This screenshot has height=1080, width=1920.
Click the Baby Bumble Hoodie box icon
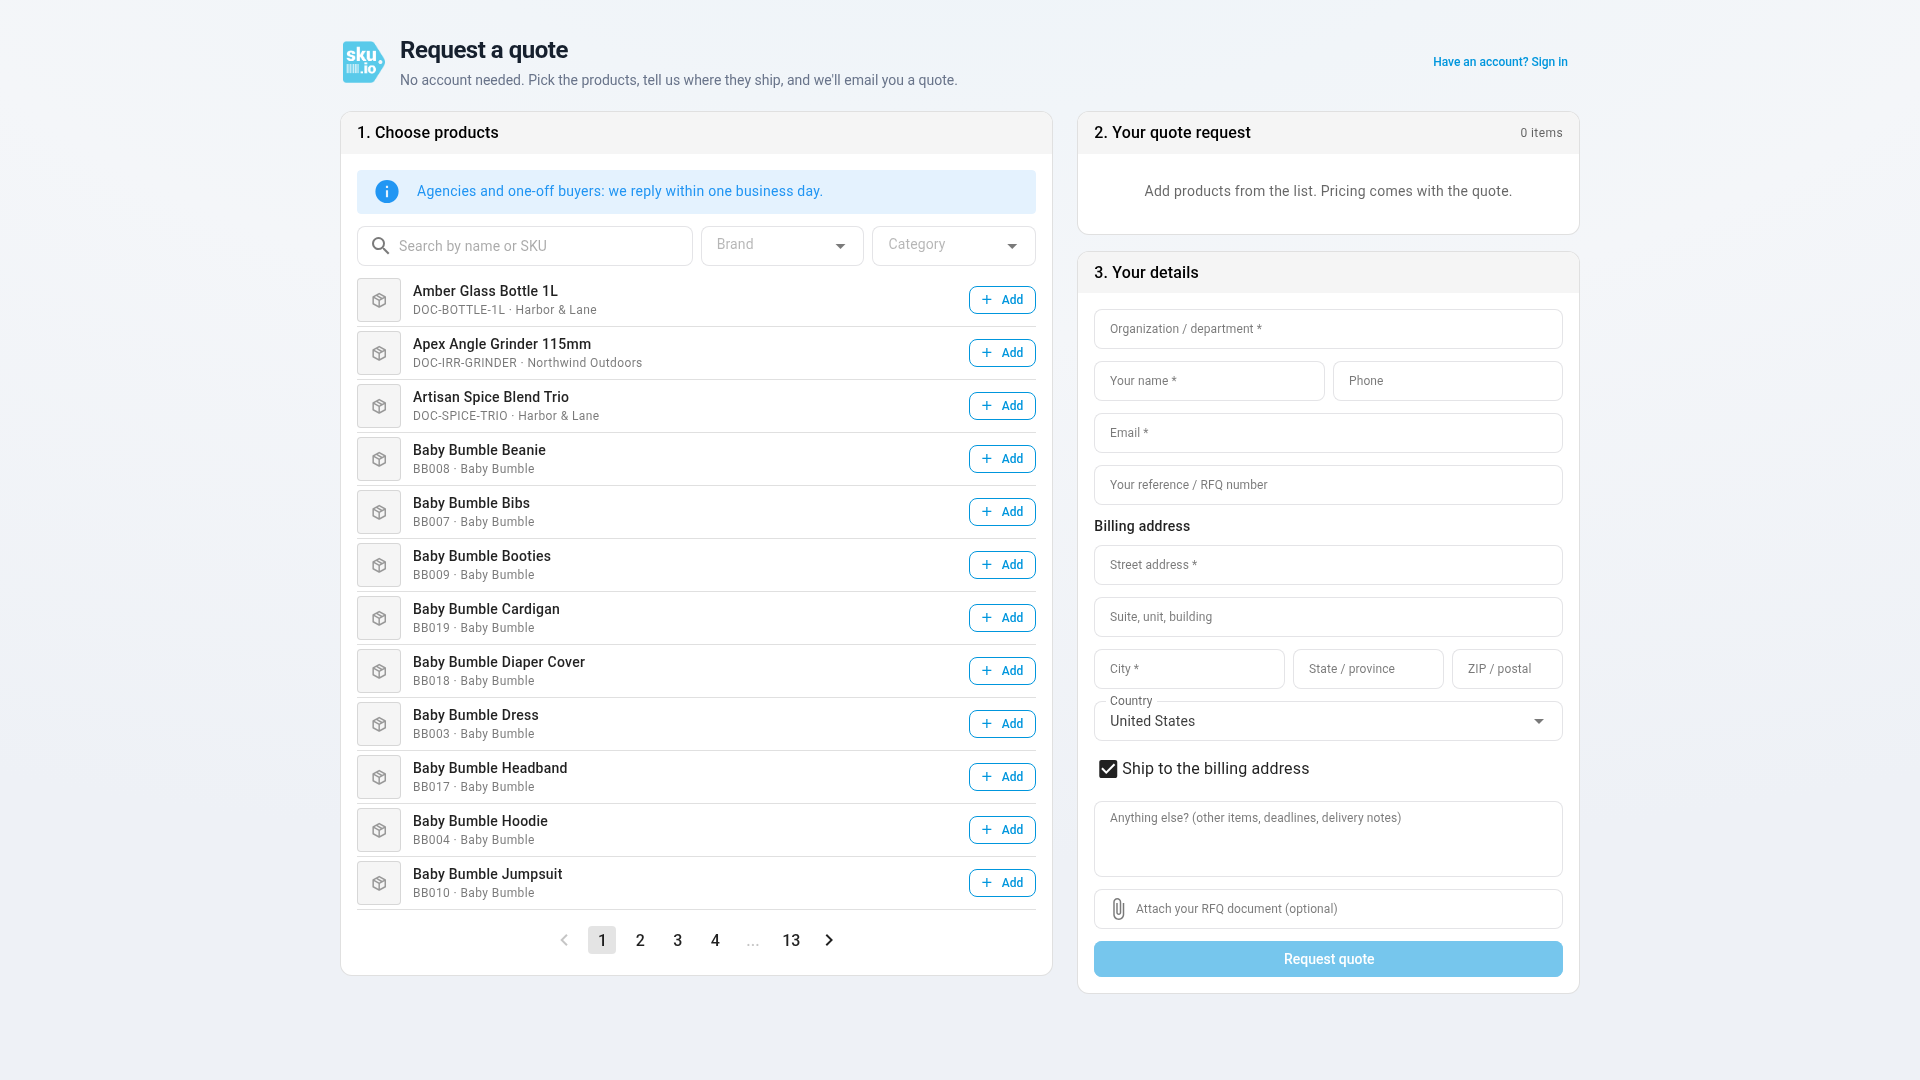click(379, 830)
